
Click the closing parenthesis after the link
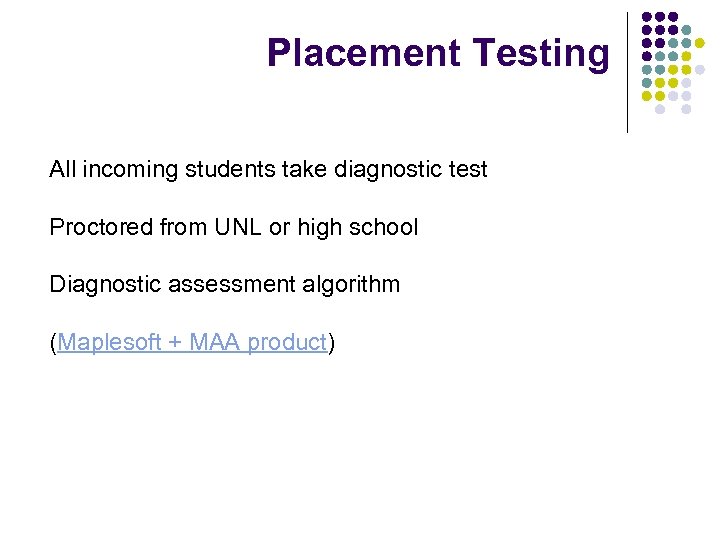332,342
